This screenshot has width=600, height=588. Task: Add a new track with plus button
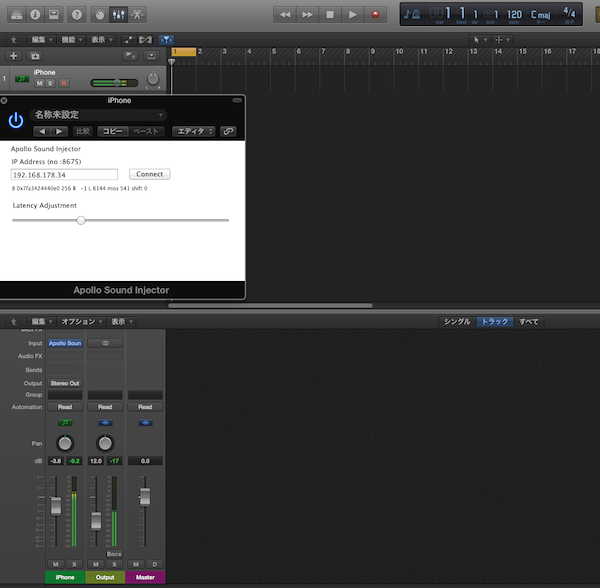13,56
